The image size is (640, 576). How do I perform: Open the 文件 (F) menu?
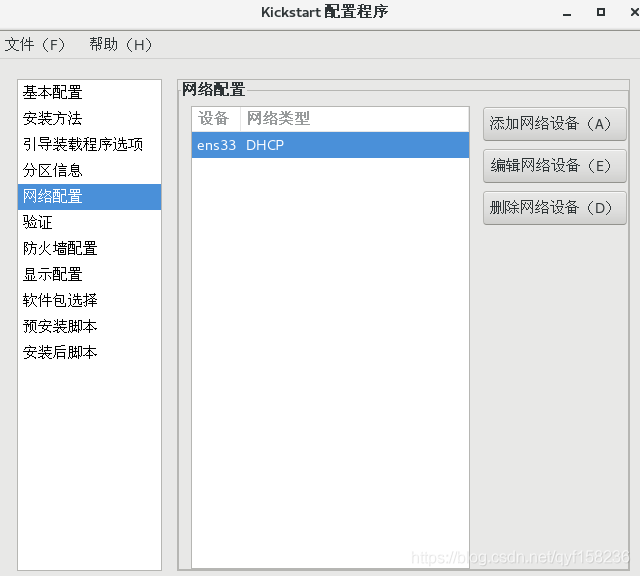35,44
